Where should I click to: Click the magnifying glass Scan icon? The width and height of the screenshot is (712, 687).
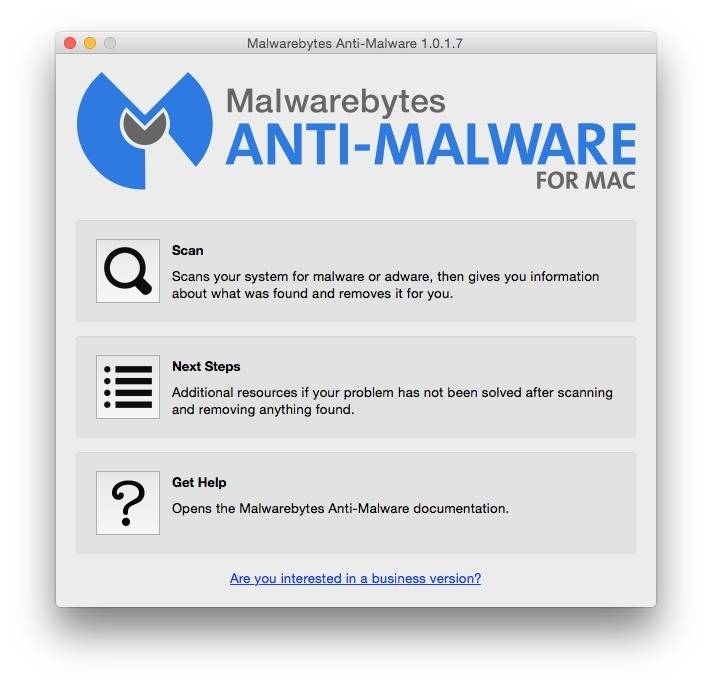128,271
